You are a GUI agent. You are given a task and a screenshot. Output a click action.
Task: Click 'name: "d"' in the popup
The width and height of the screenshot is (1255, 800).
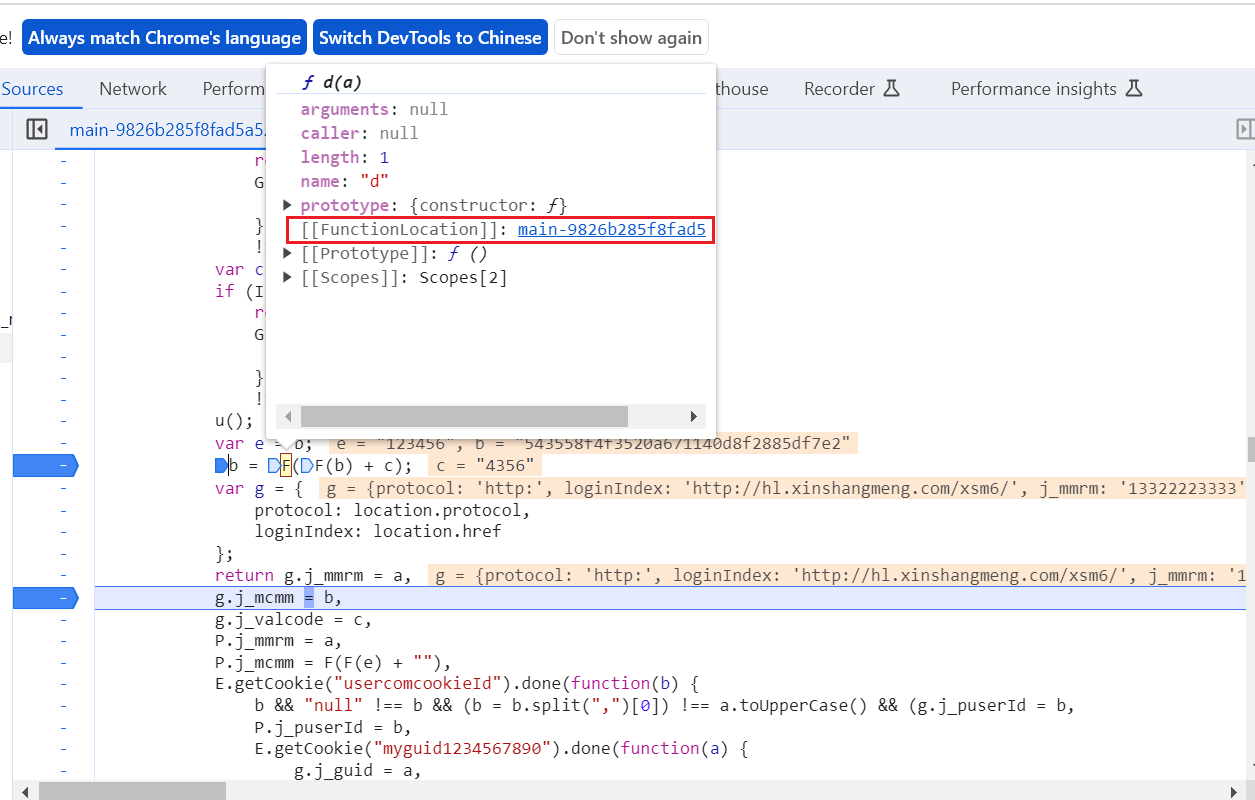344,181
